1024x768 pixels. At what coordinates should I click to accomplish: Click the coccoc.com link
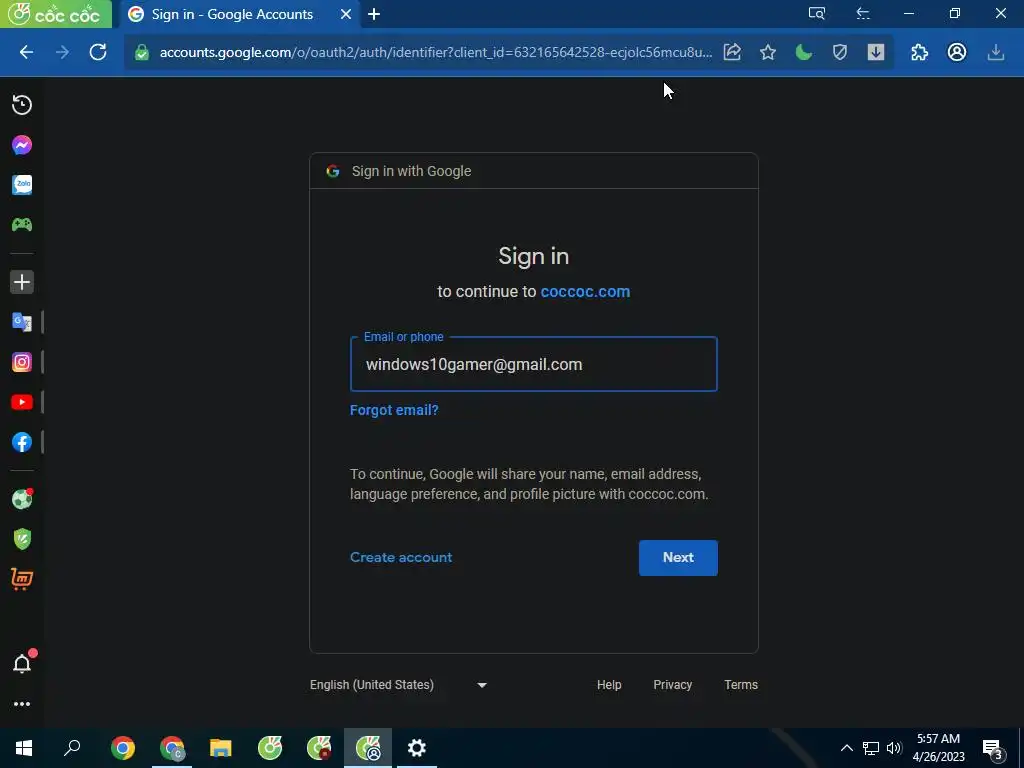(585, 291)
